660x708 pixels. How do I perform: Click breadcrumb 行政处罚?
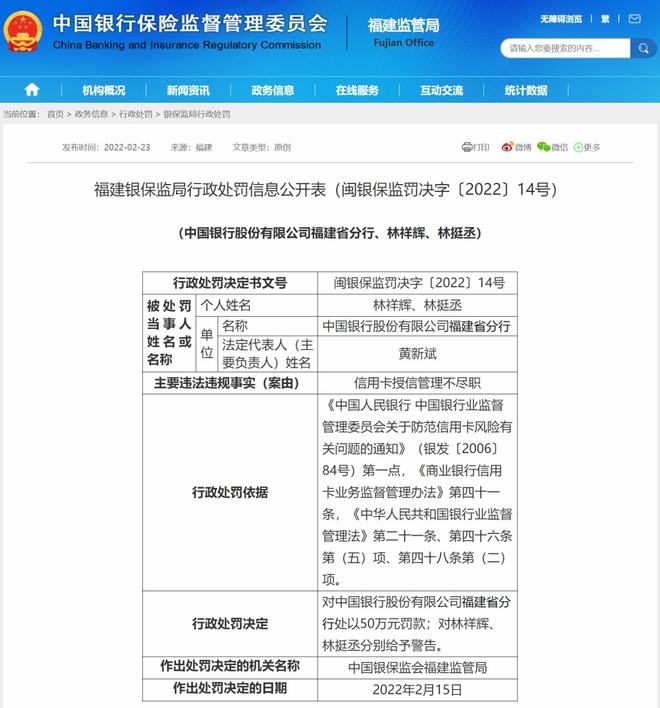(x=135, y=114)
